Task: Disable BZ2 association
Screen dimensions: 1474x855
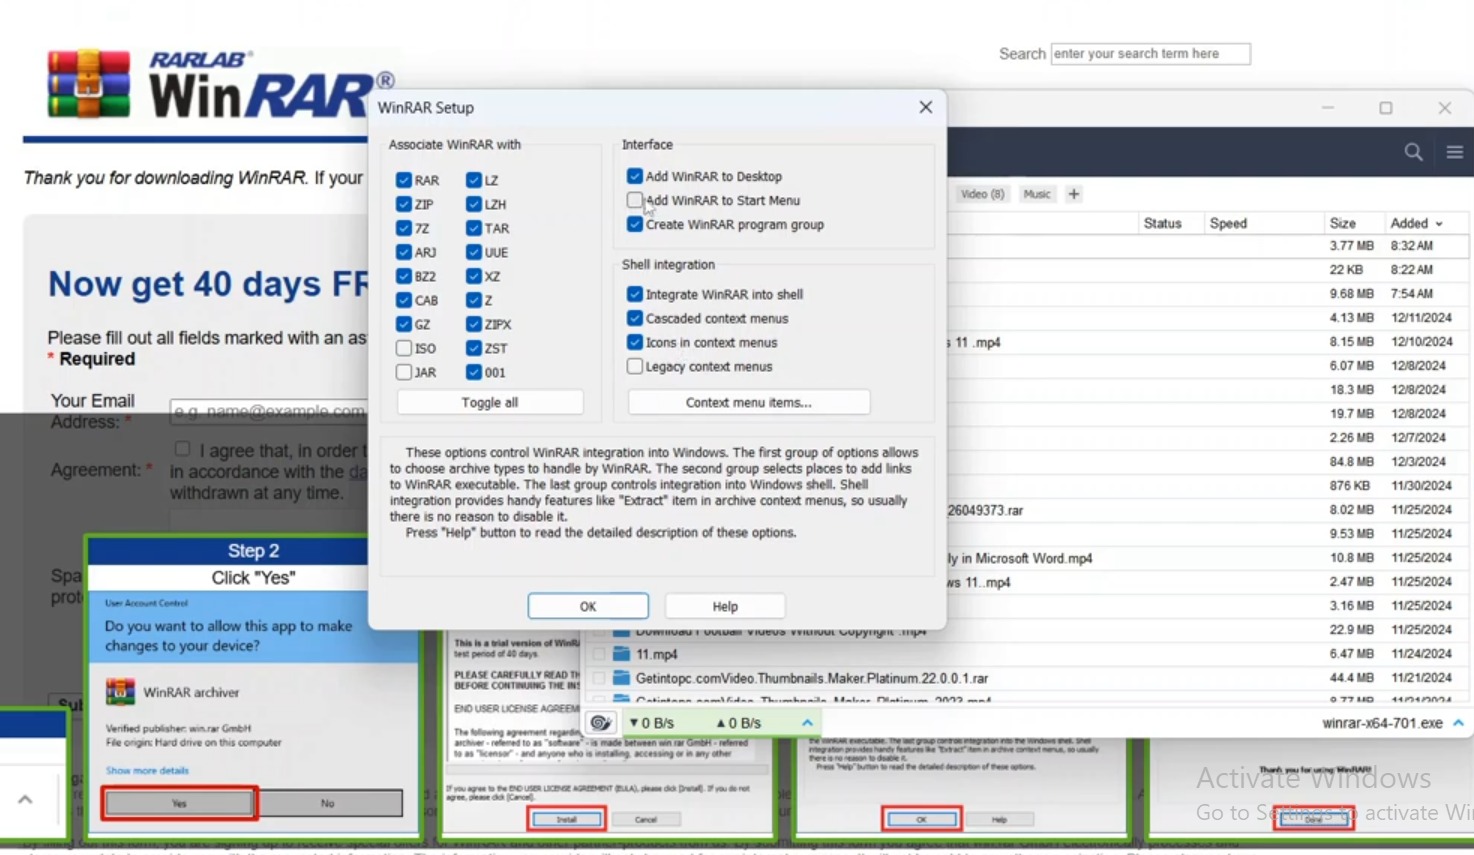Action: [x=404, y=276]
